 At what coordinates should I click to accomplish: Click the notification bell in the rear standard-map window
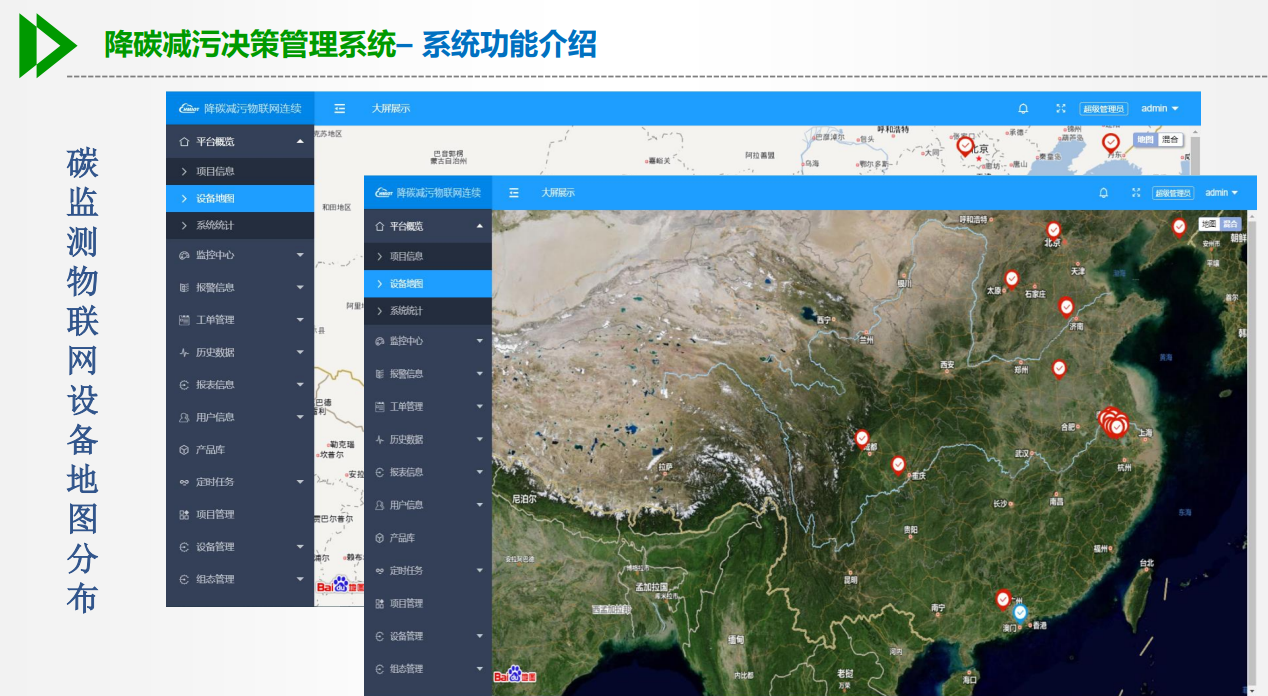pos(1023,108)
